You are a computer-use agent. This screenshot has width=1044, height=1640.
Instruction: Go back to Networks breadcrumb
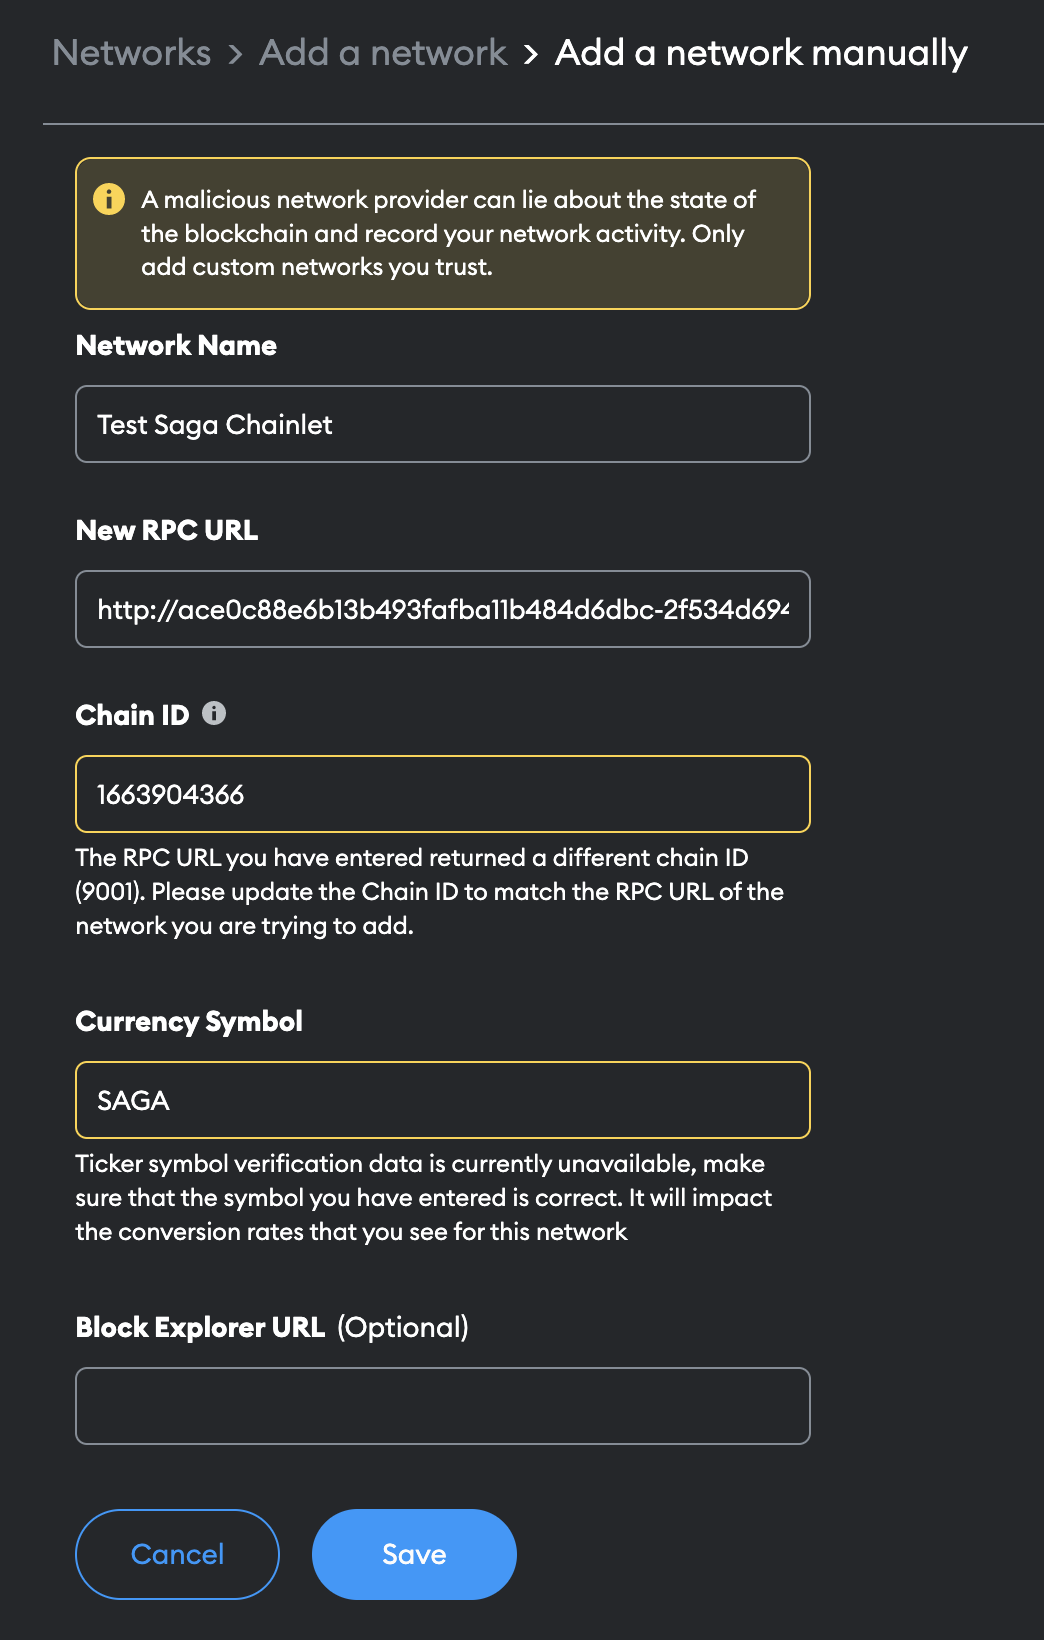[132, 53]
